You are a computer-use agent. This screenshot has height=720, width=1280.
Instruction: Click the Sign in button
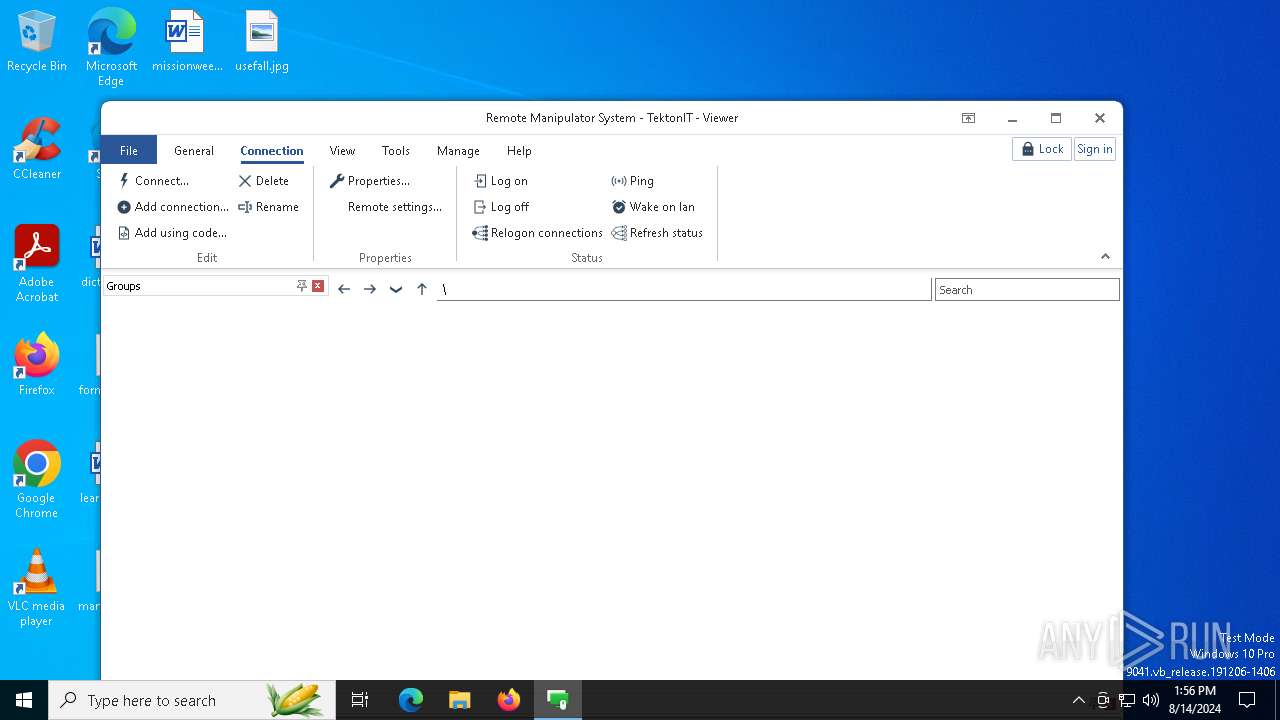point(1094,149)
